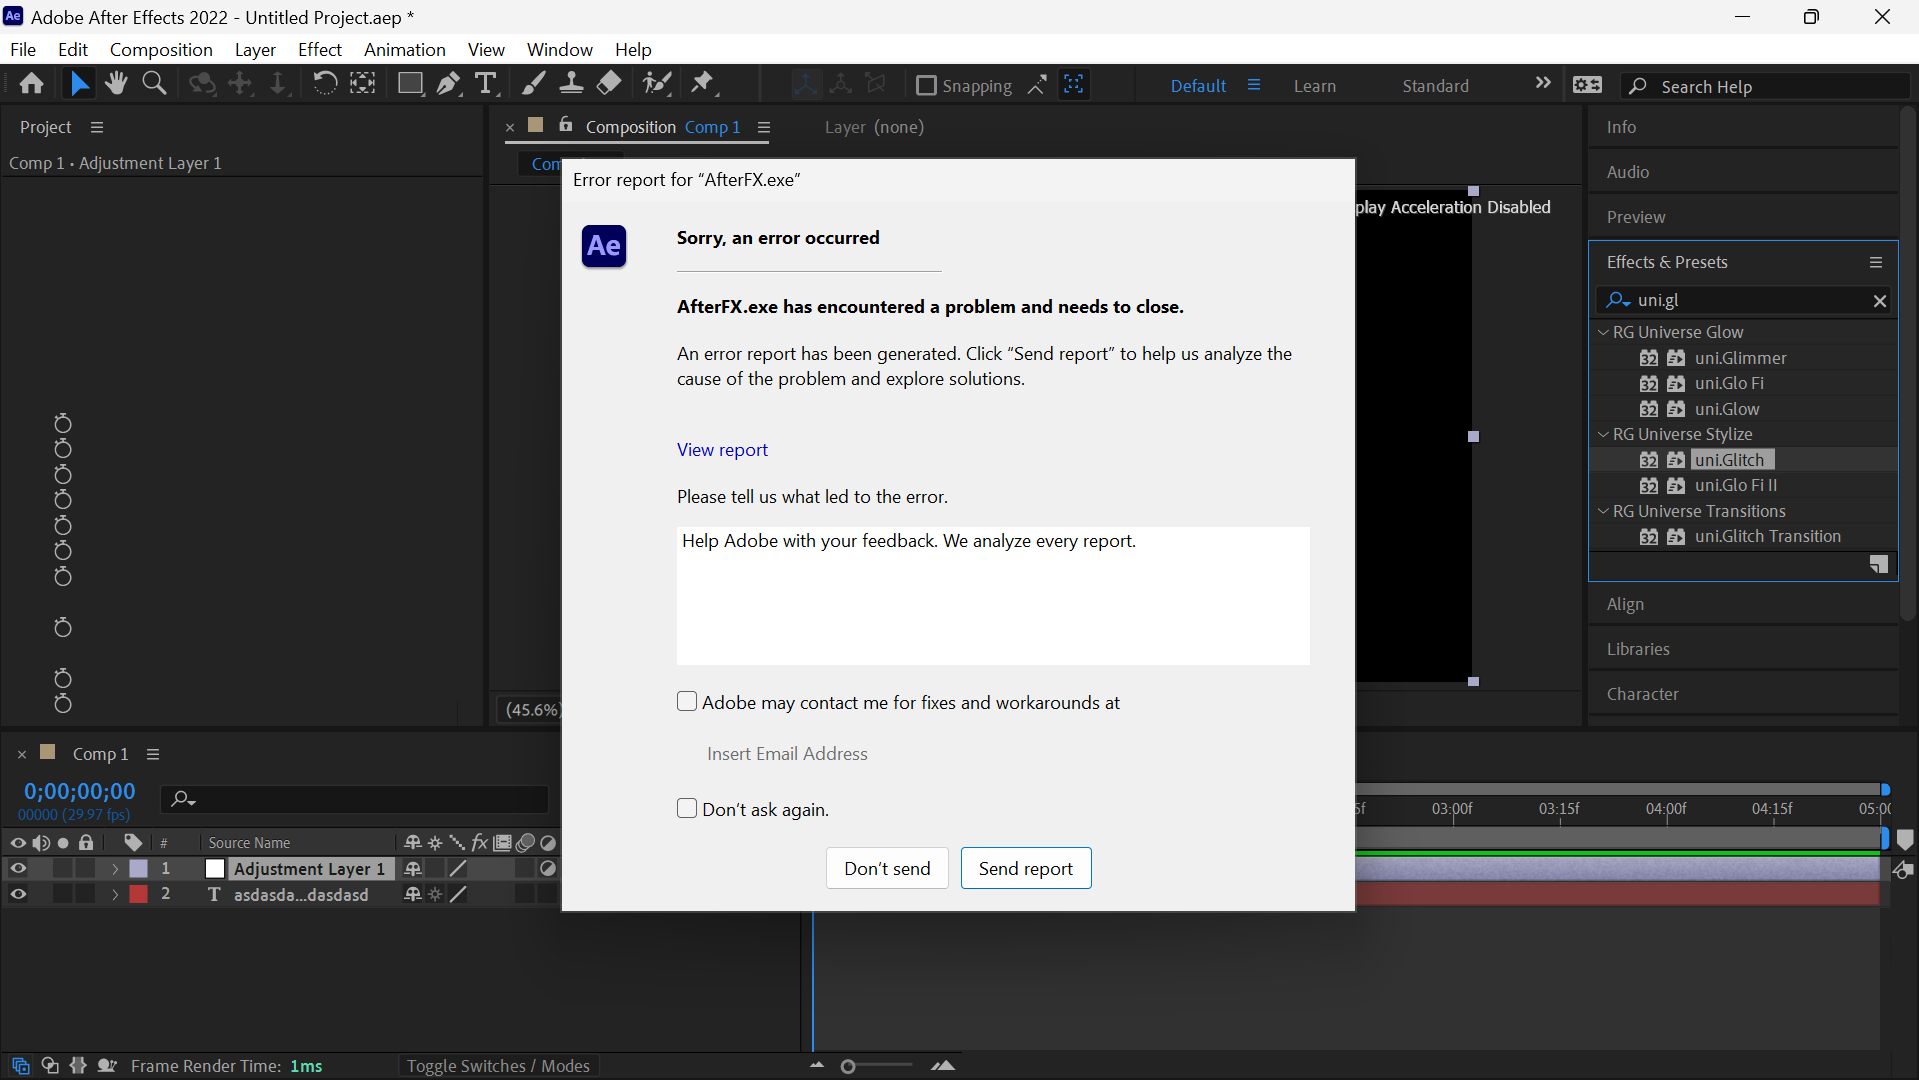This screenshot has width=1919, height=1080.
Task: Open the Effect menu
Action: coord(320,49)
